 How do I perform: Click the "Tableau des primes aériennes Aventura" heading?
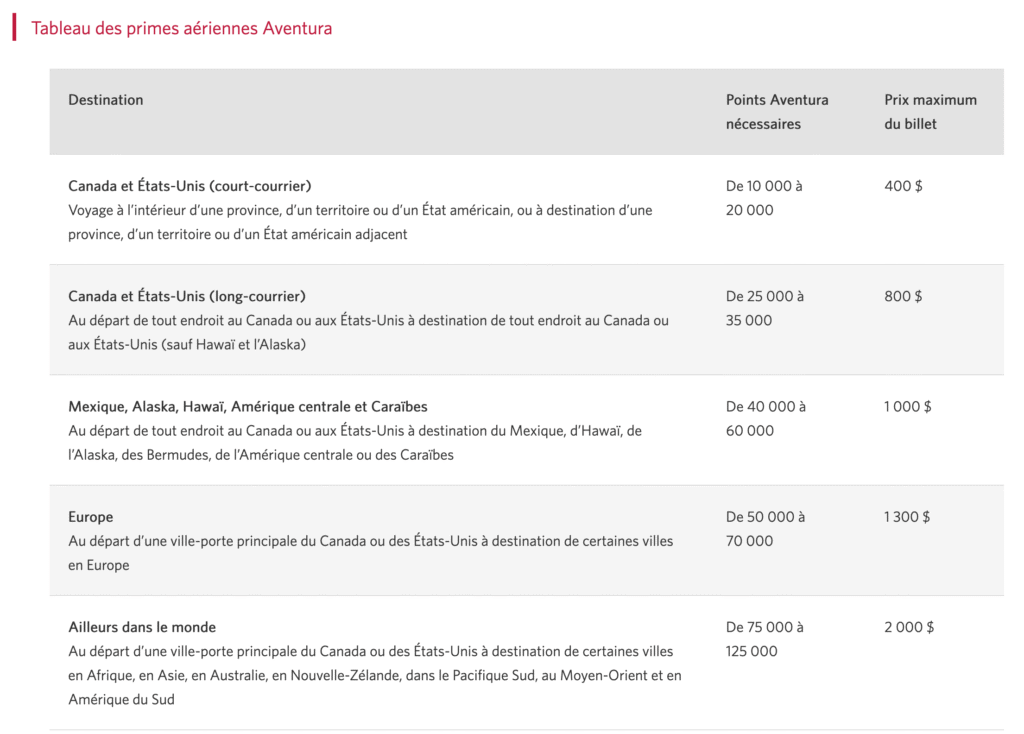coord(181,28)
